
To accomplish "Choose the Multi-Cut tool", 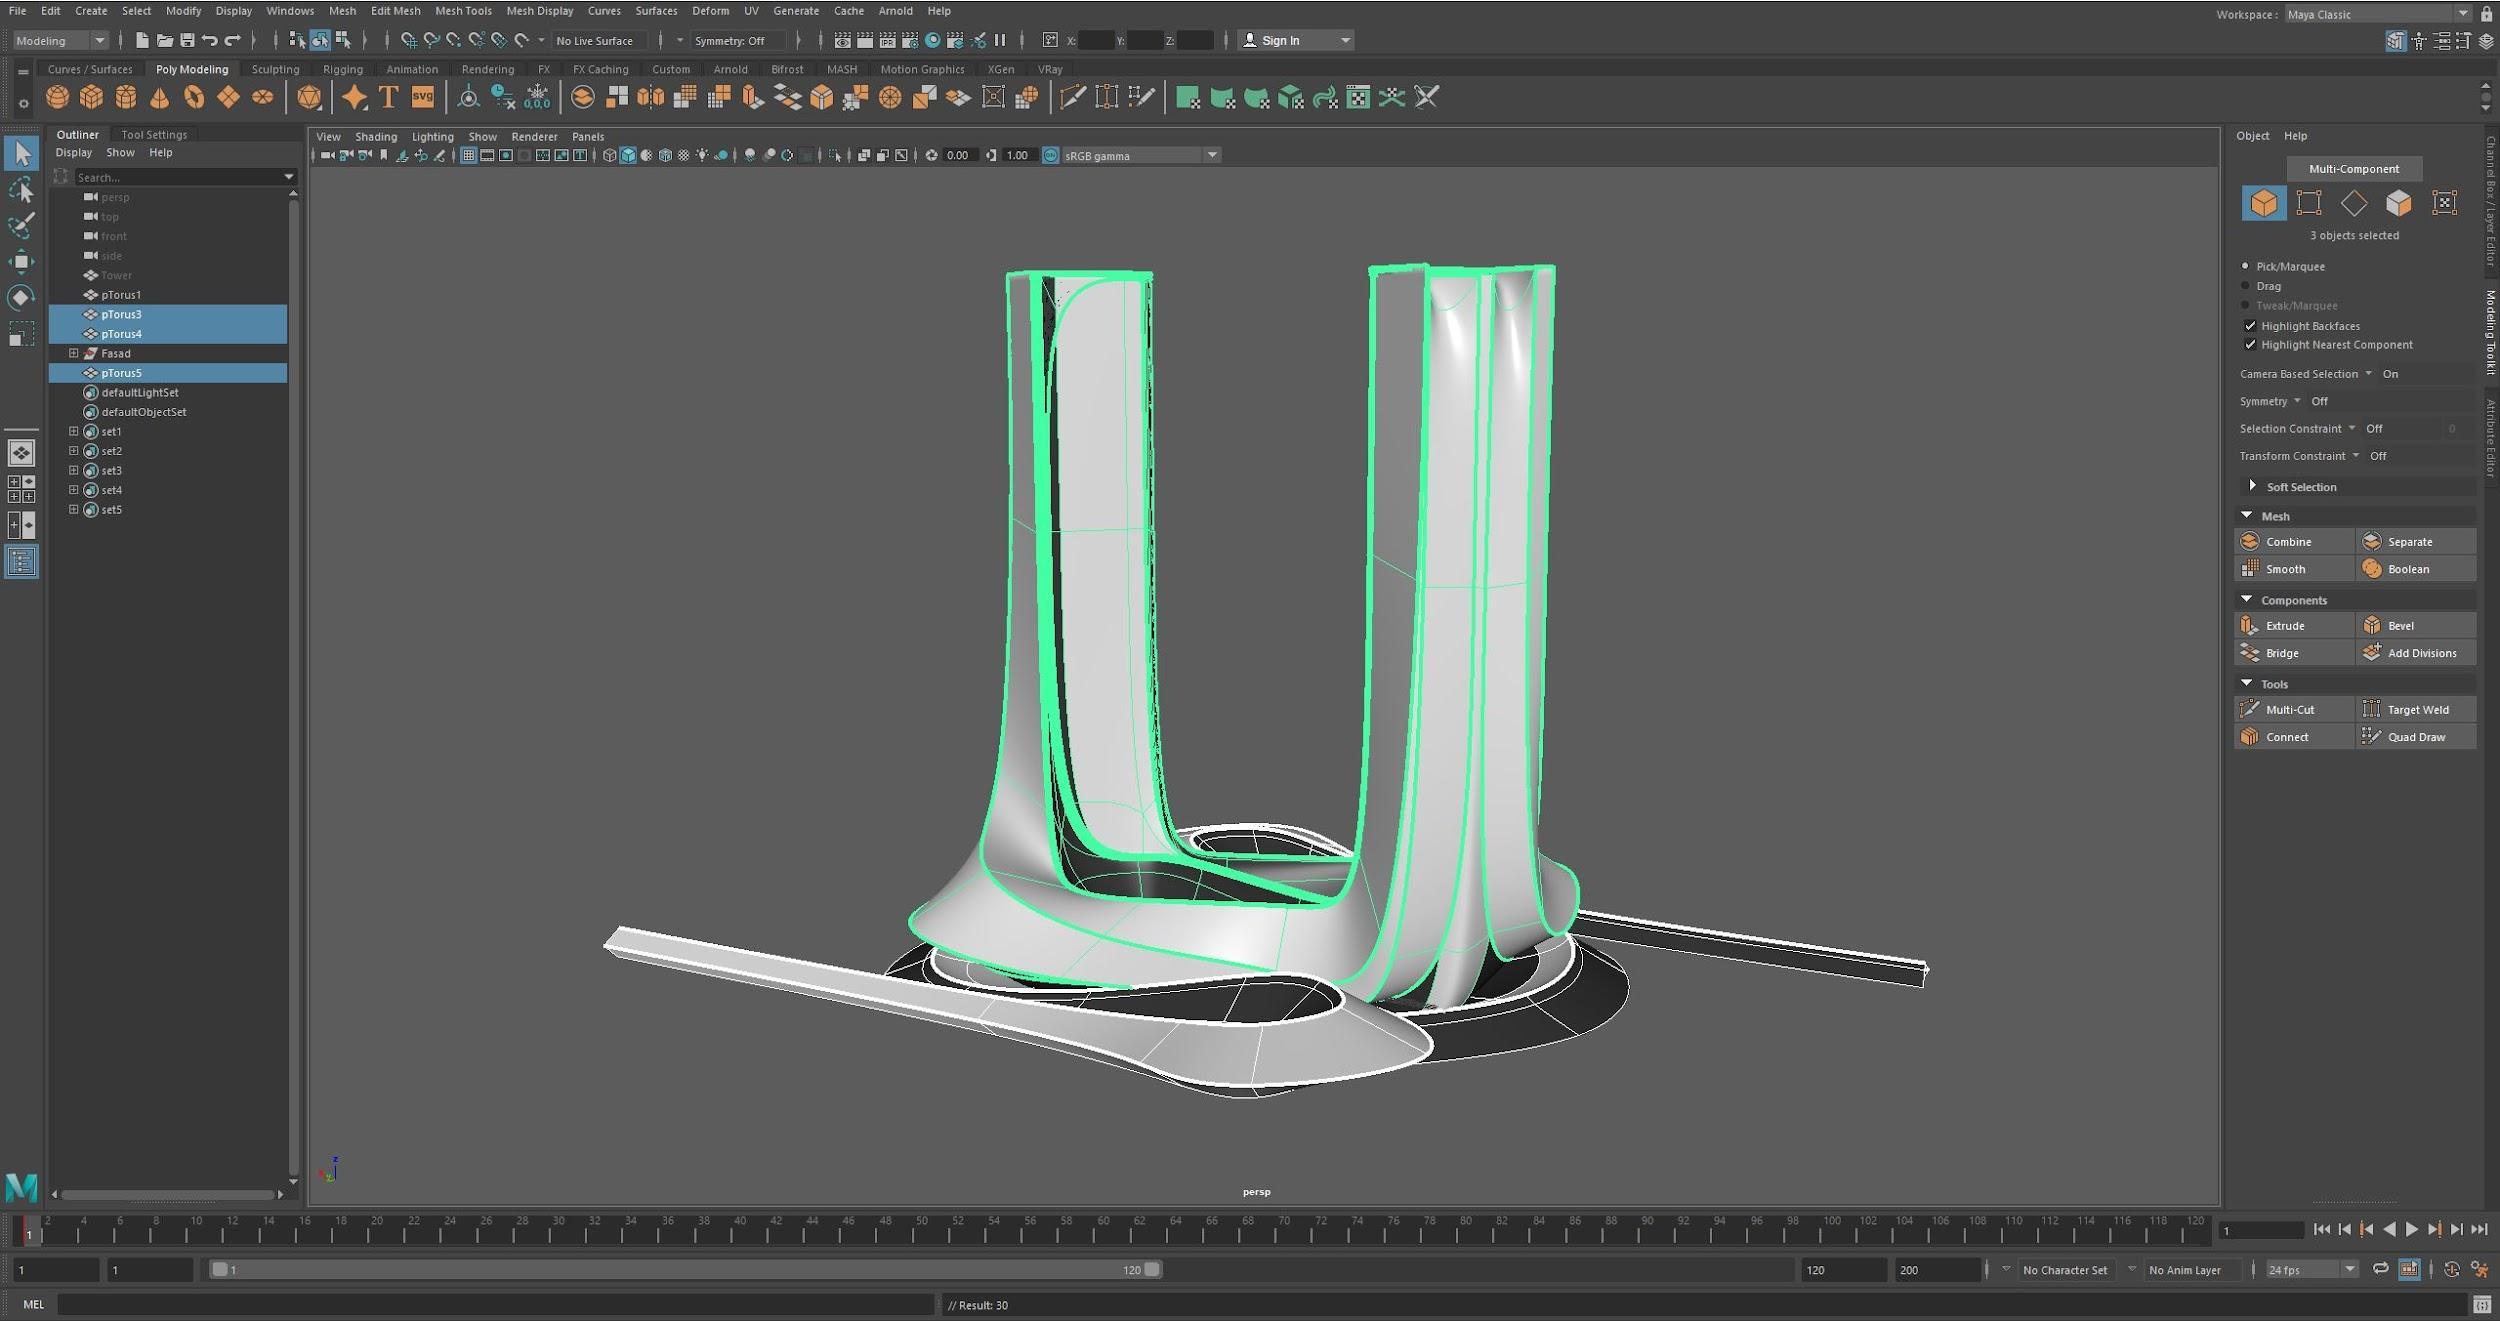I will 2289,710.
